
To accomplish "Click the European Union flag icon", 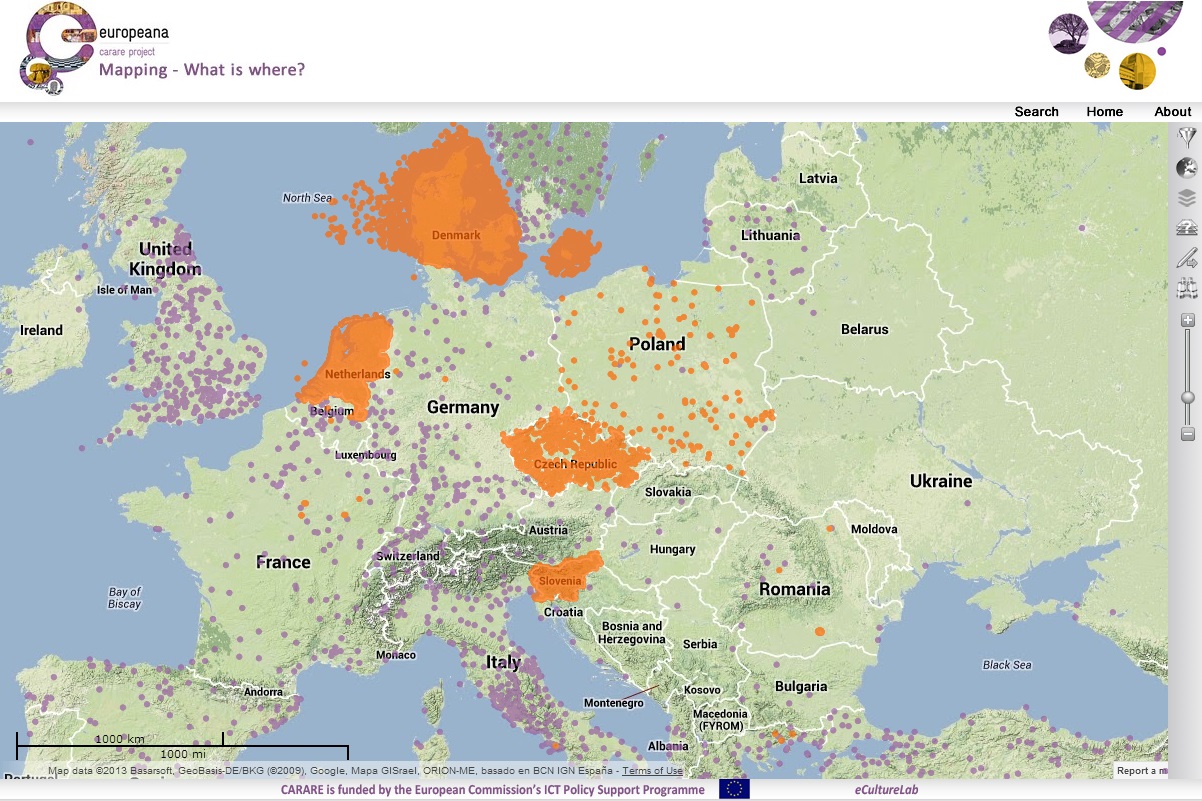I will [x=734, y=789].
